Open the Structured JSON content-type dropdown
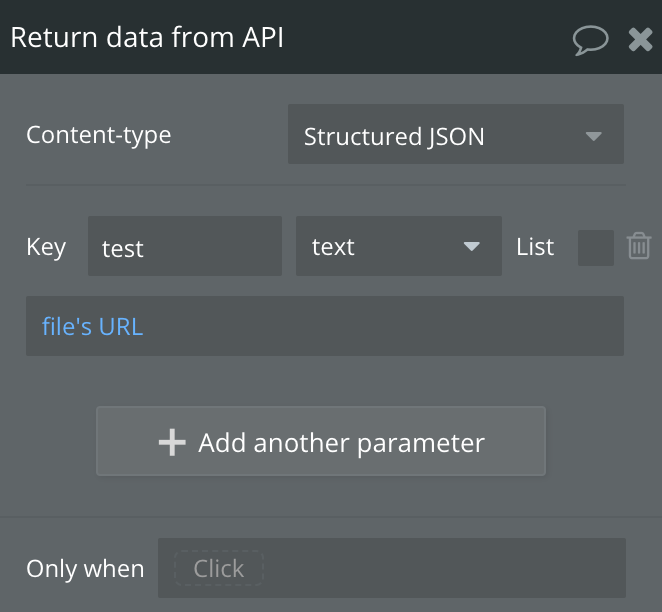This screenshot has height=612, width=662. (456, 134)
